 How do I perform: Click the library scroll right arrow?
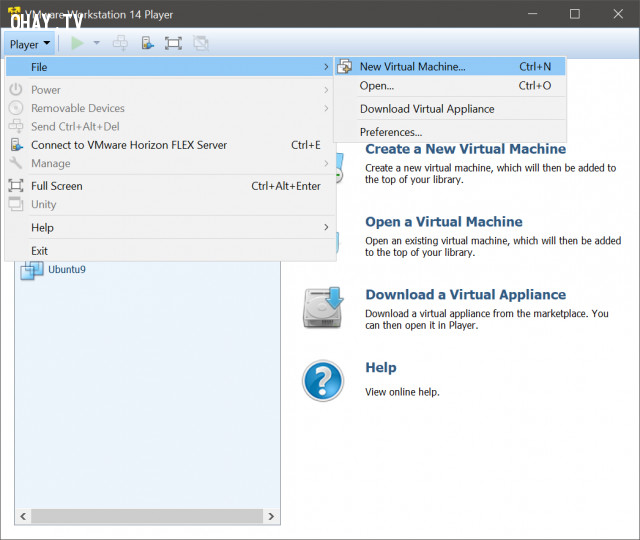(x=271, y=516)
